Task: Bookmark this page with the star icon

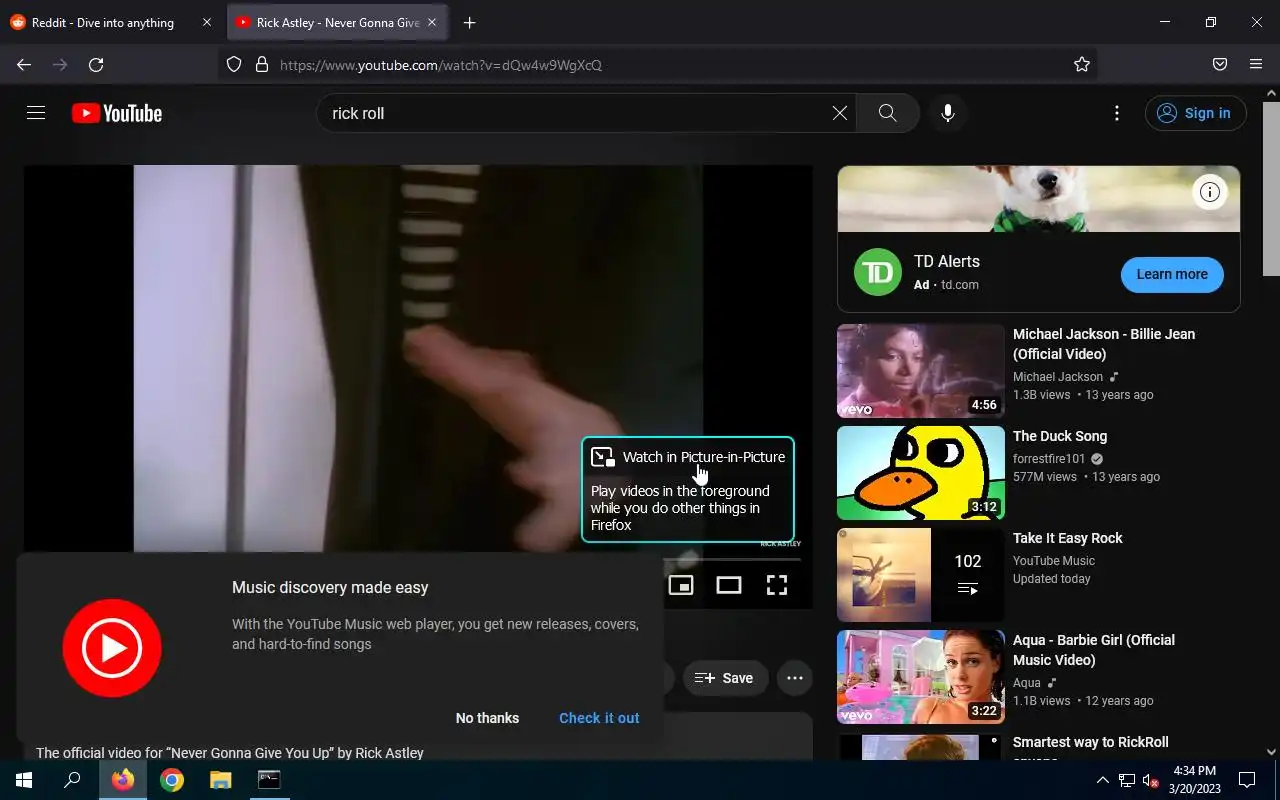Action: pyautogui.click(x=1082, y=64)
